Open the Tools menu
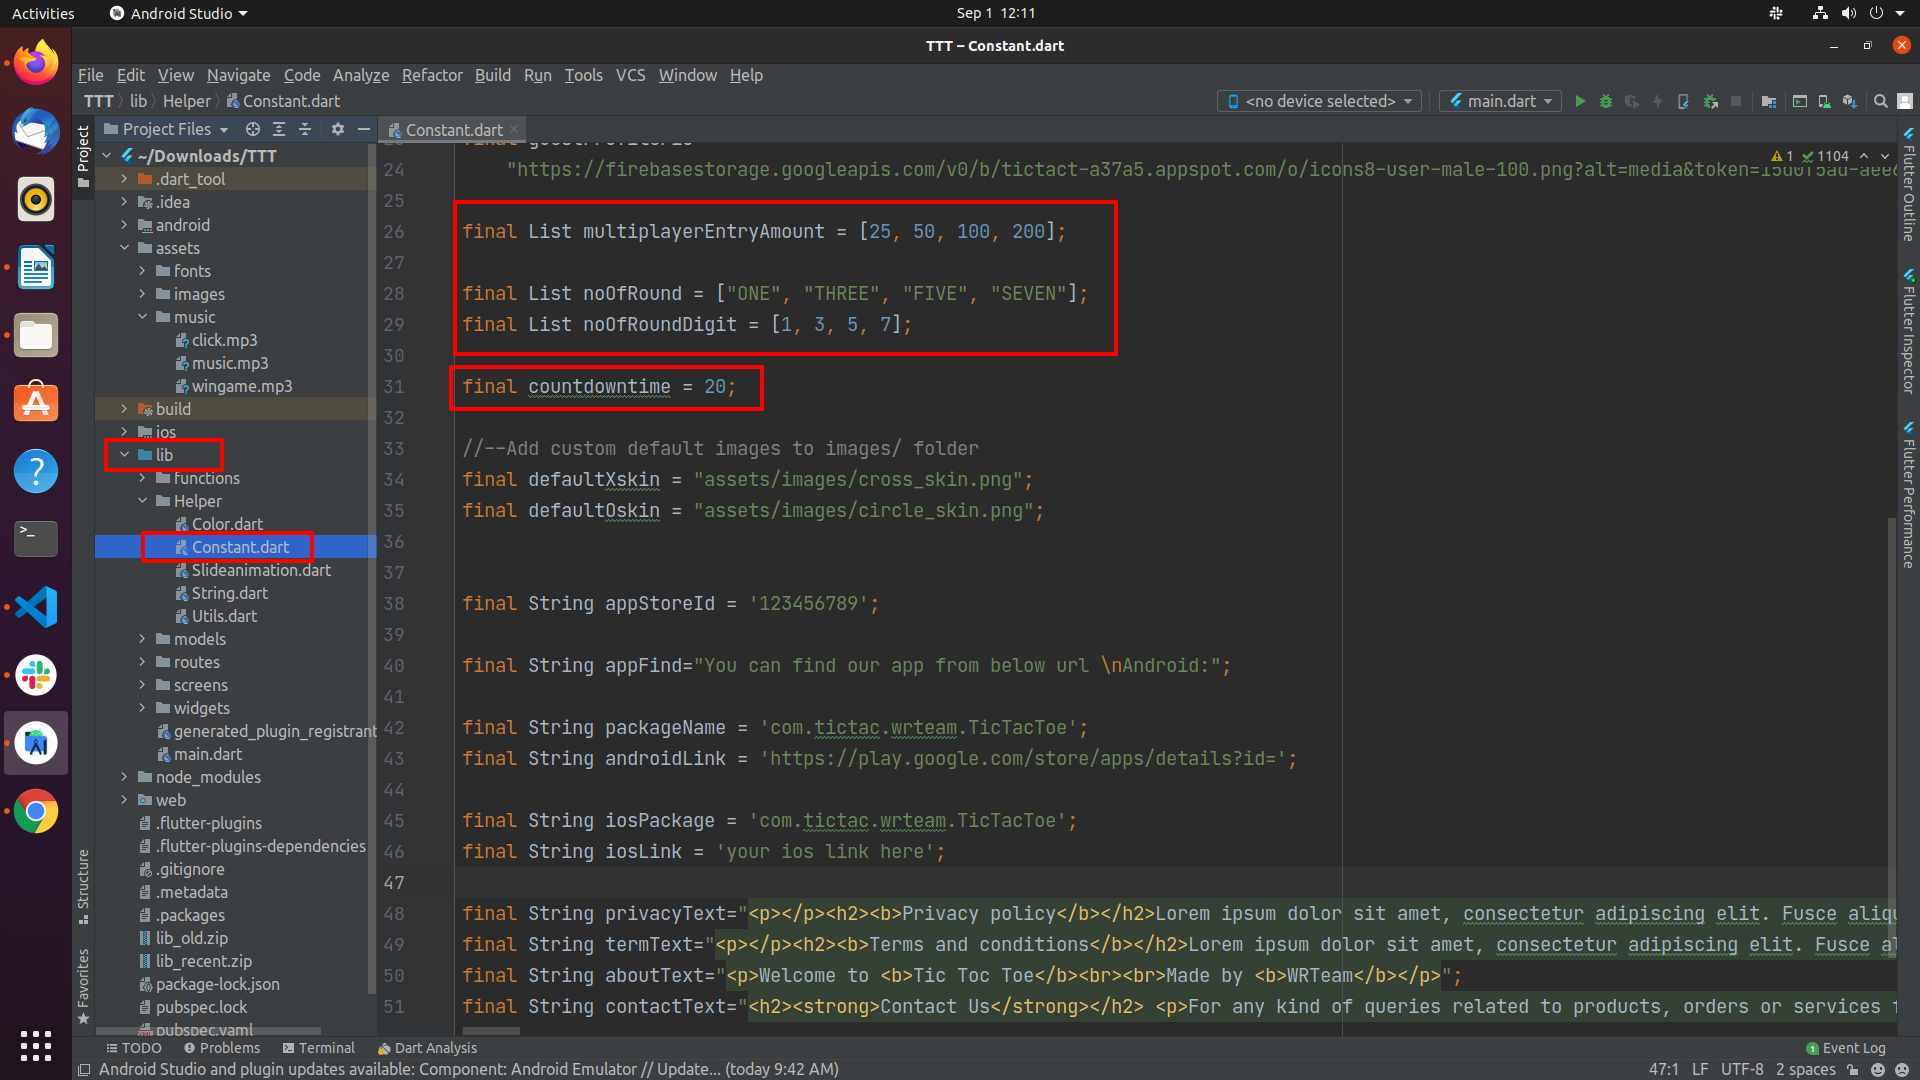The width and height of the screenshot is (1920, 1080). (x=583, y=75)
